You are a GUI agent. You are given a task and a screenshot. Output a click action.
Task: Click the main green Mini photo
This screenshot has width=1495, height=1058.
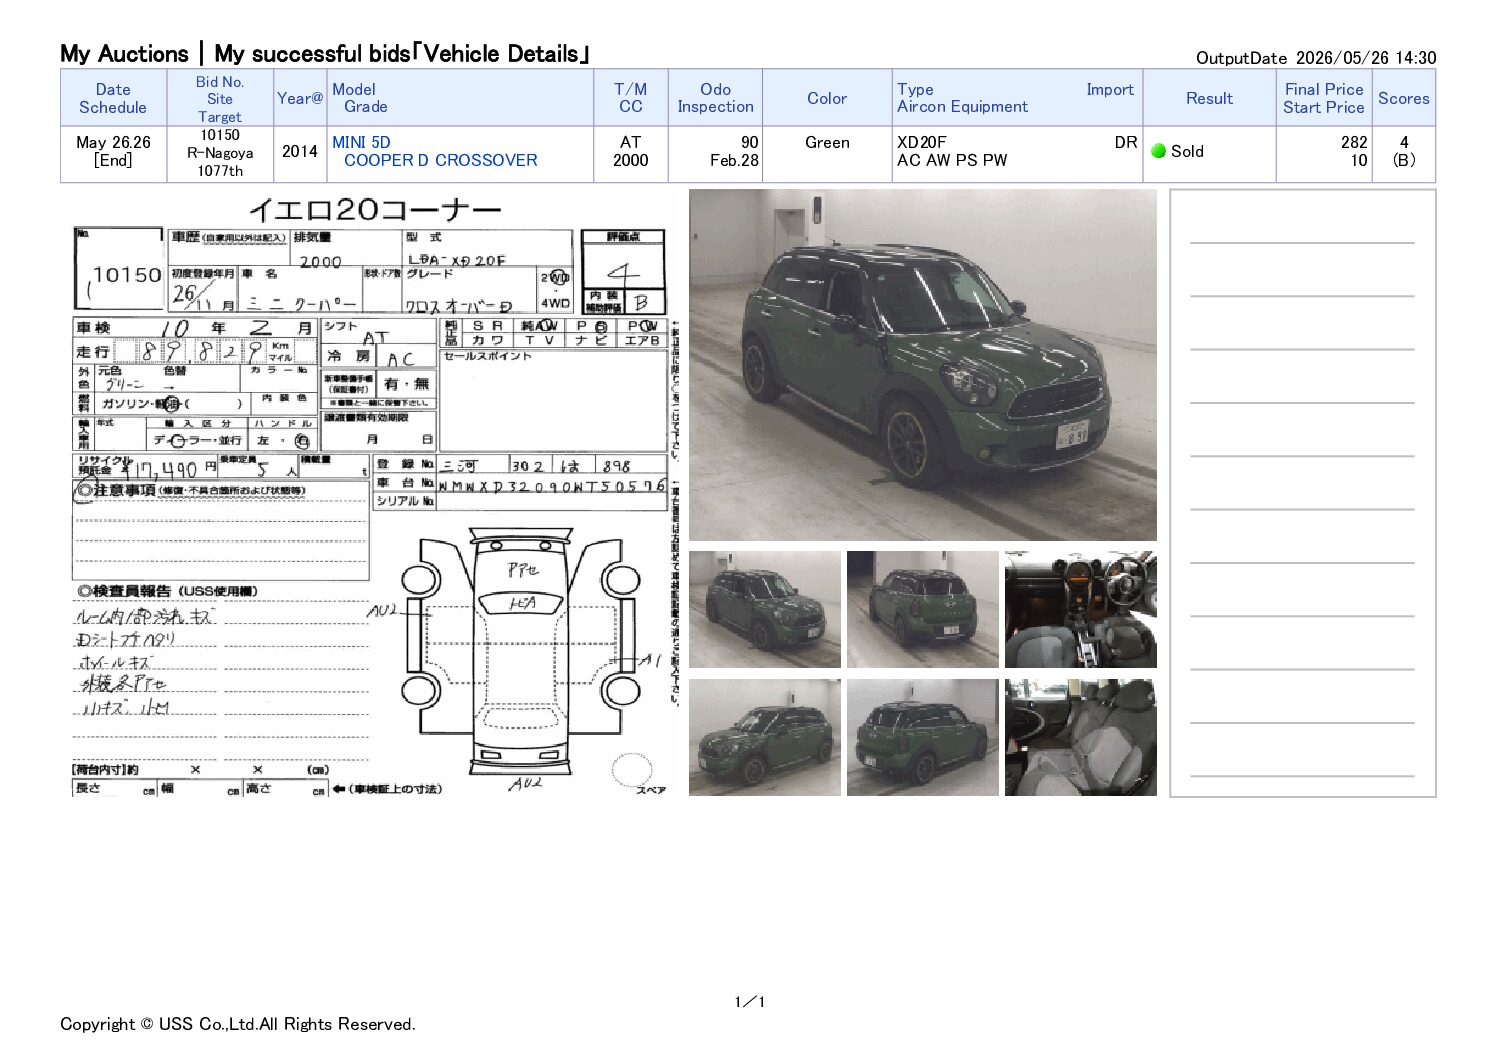922,365
